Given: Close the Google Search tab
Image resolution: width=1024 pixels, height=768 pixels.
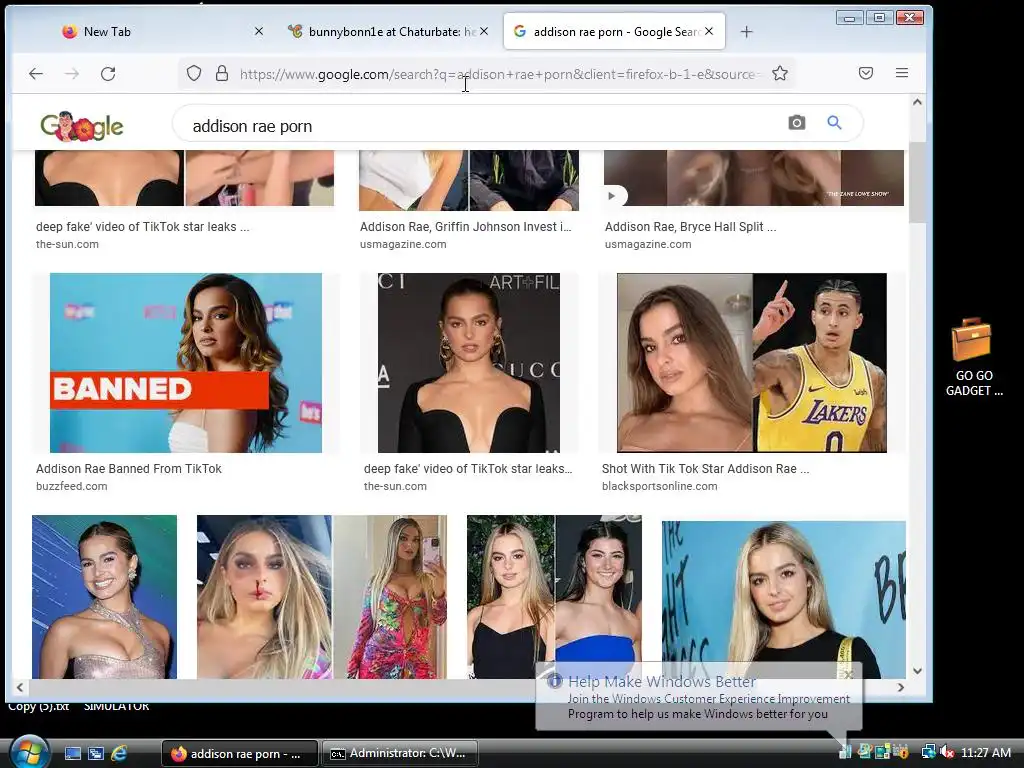Looking at the screenshot, I should [x=709, y=31].
